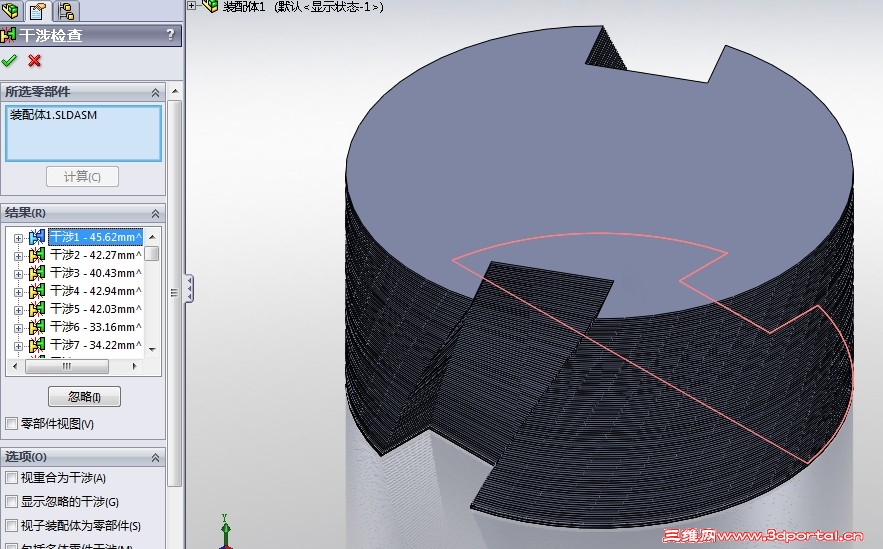Click results list scroll-left arrow

coord(15,367)
